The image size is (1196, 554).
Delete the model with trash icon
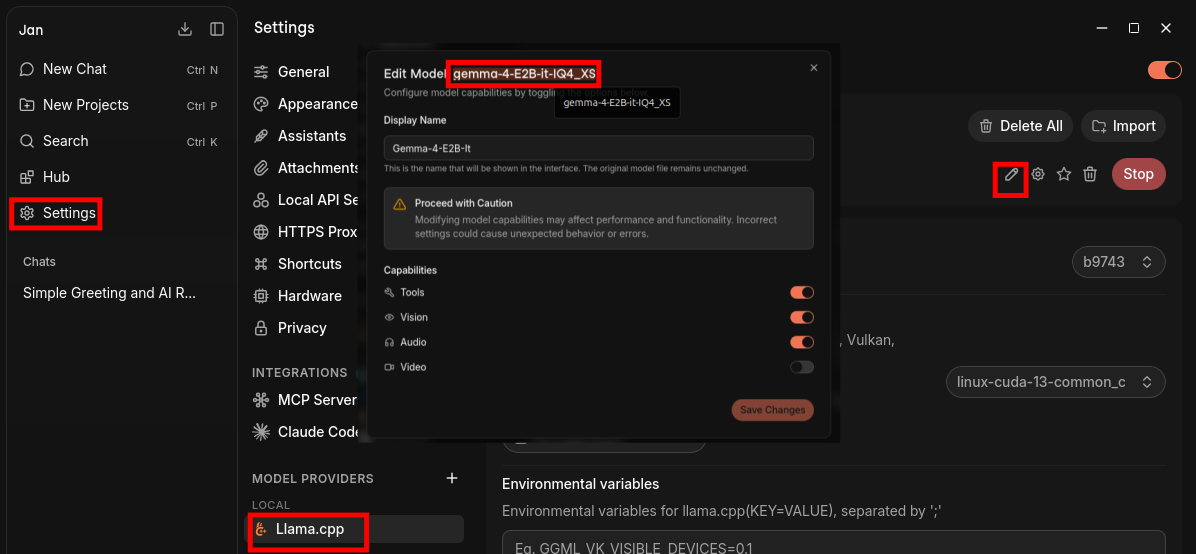point(1091,175)
